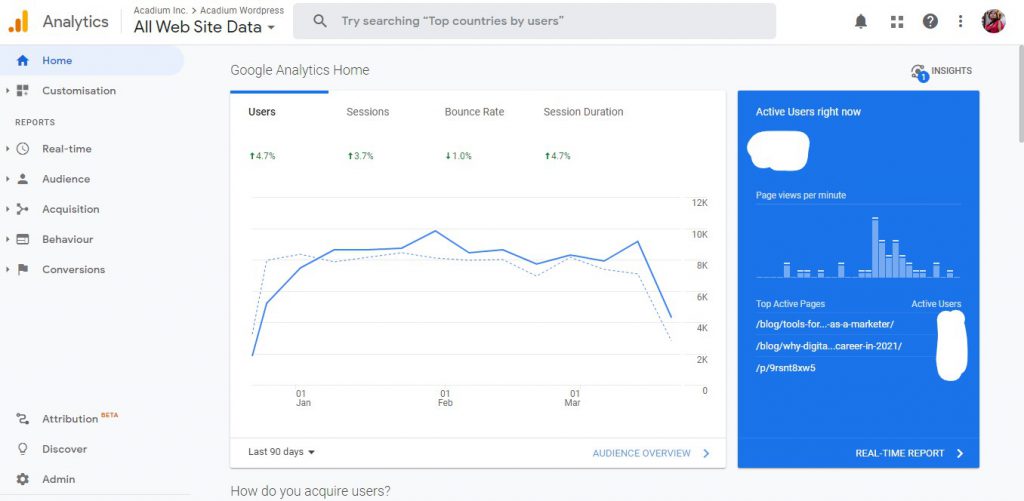Click the Audience person icon
The width and height of the screenshot is (1024, 501).
(23, 179)
